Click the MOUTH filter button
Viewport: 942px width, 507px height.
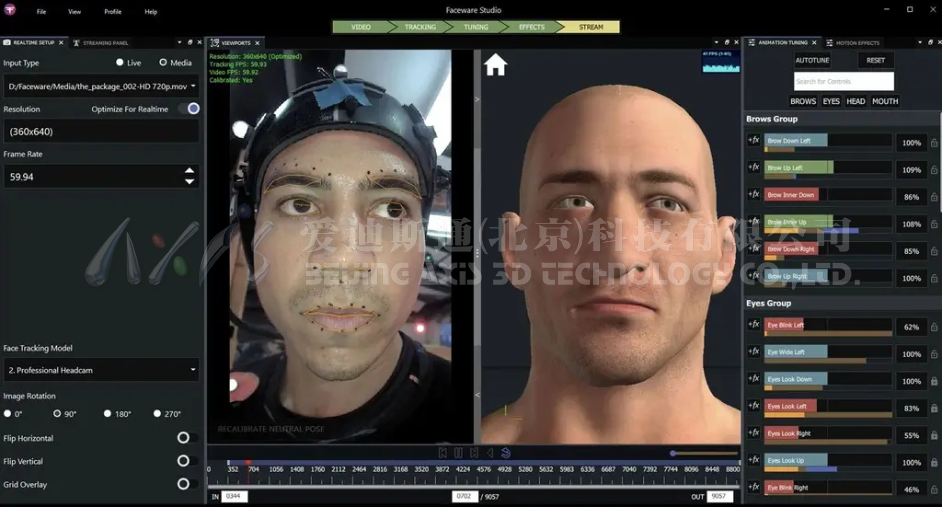pos(884,101)
